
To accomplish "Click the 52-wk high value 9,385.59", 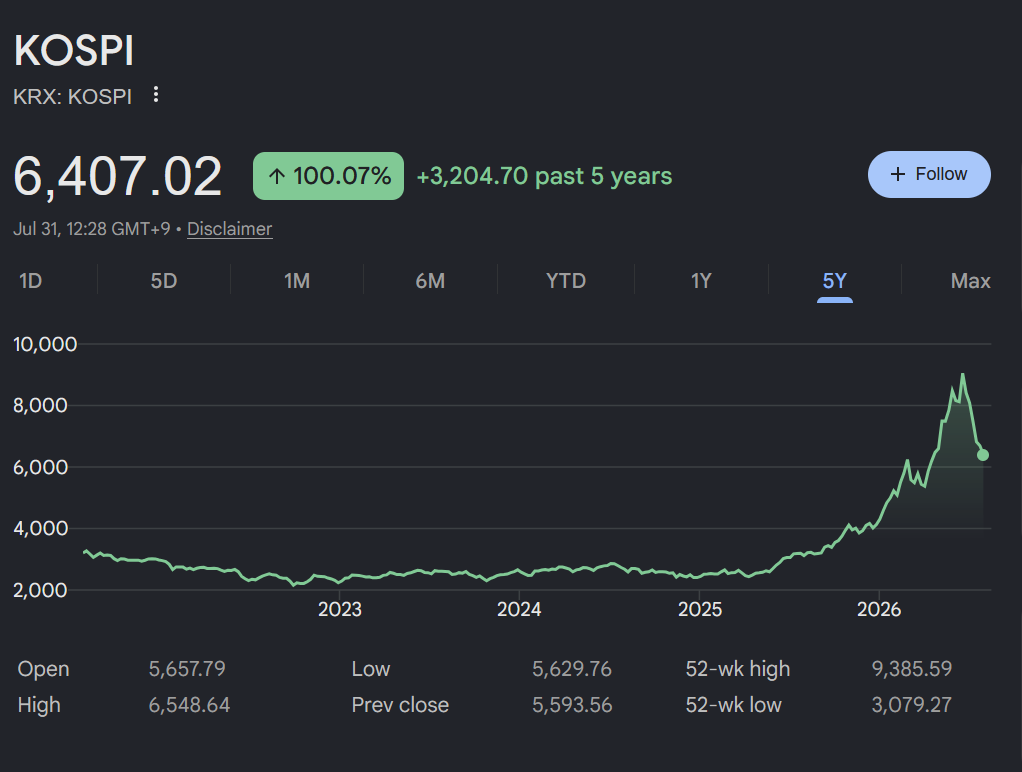I will 911,668.
